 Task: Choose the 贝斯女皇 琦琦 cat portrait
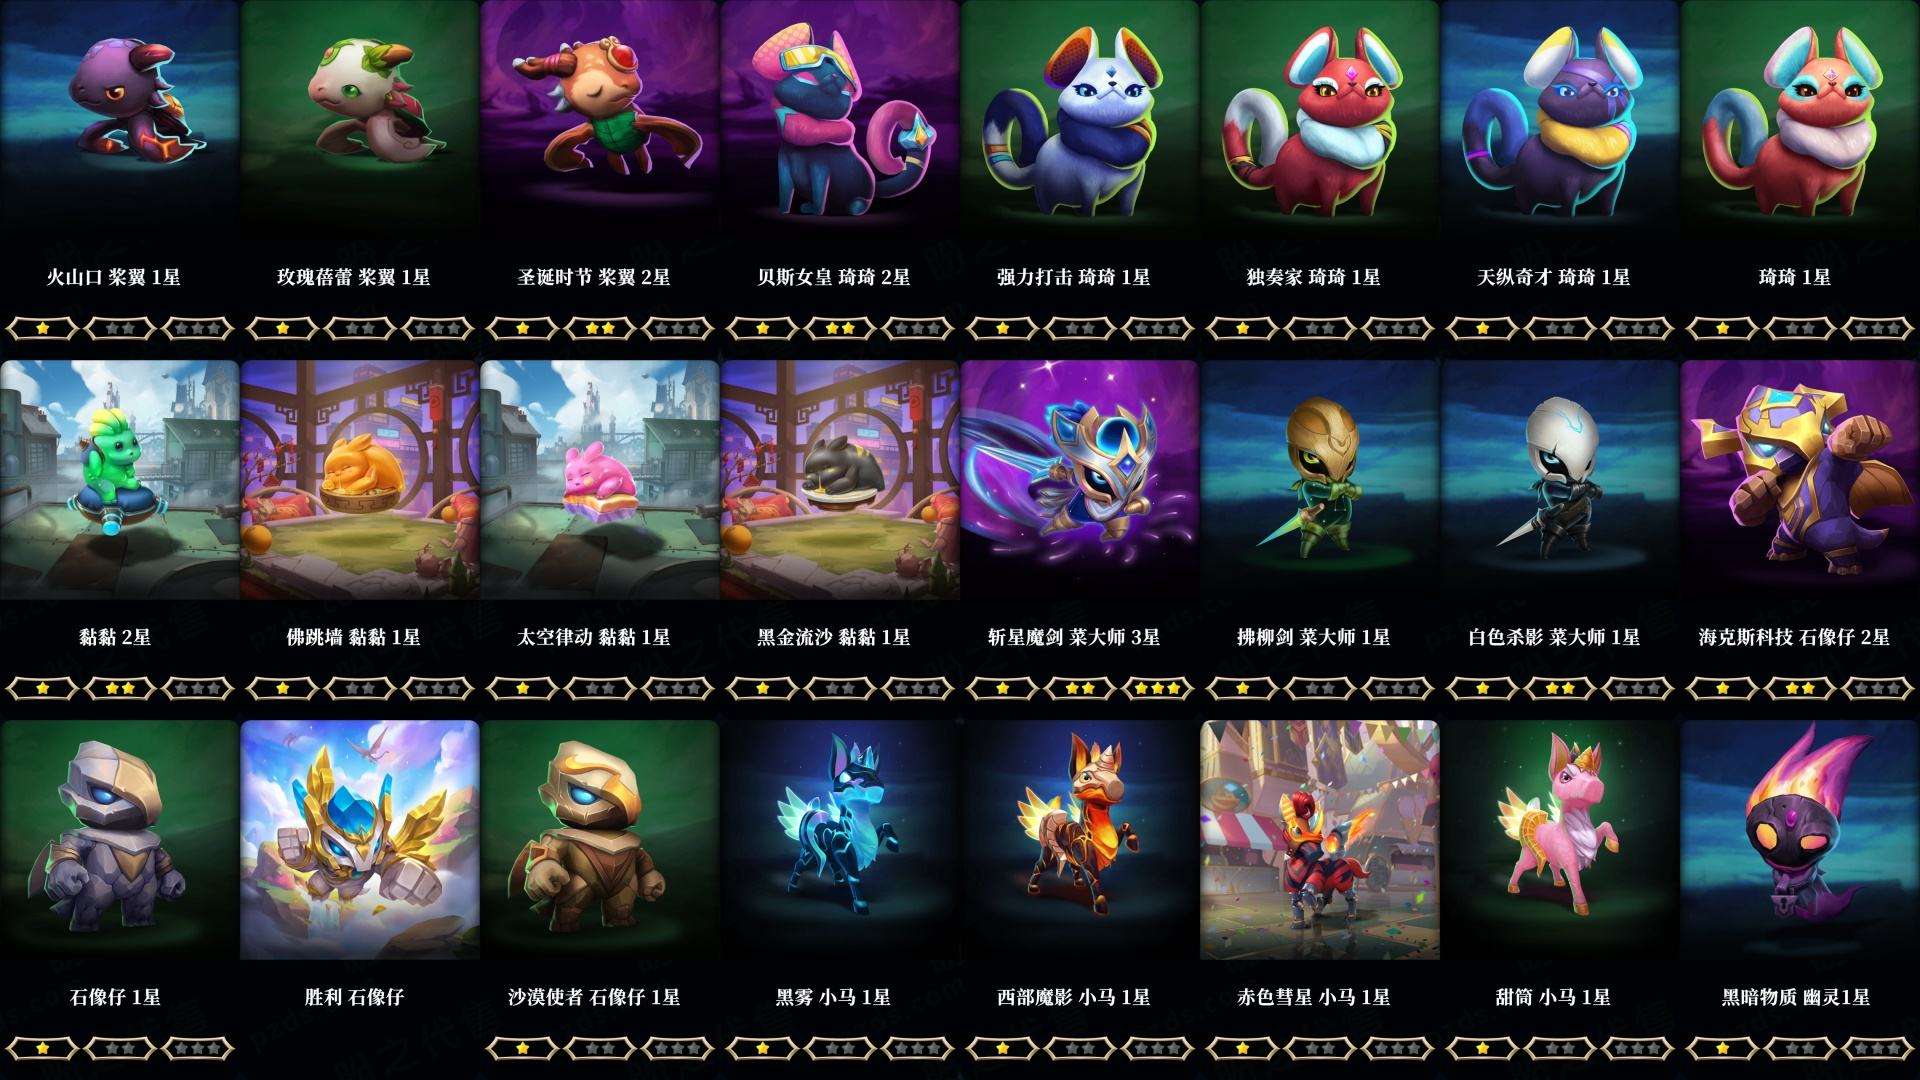(x=840, y=120)
